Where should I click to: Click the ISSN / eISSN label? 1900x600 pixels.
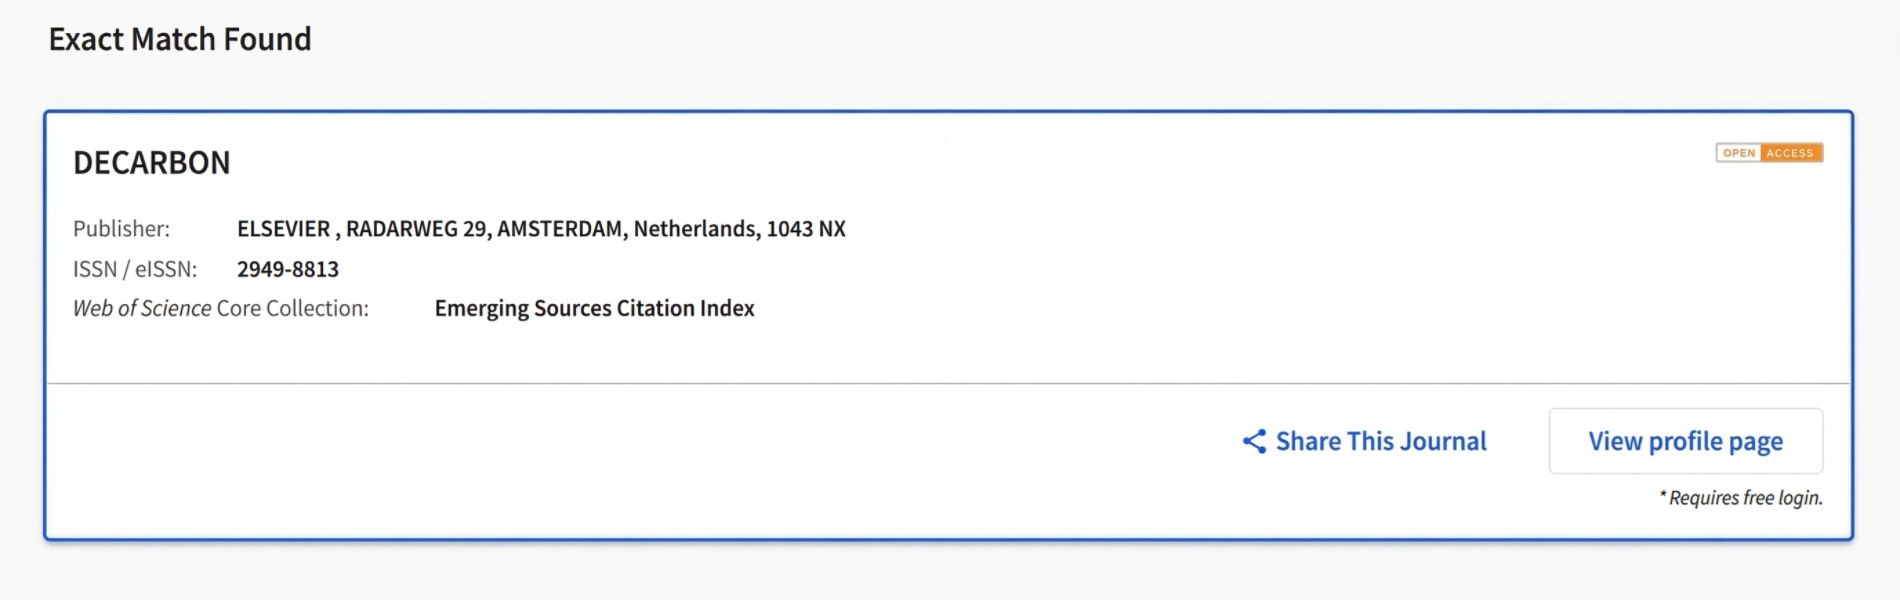[135, 269]
